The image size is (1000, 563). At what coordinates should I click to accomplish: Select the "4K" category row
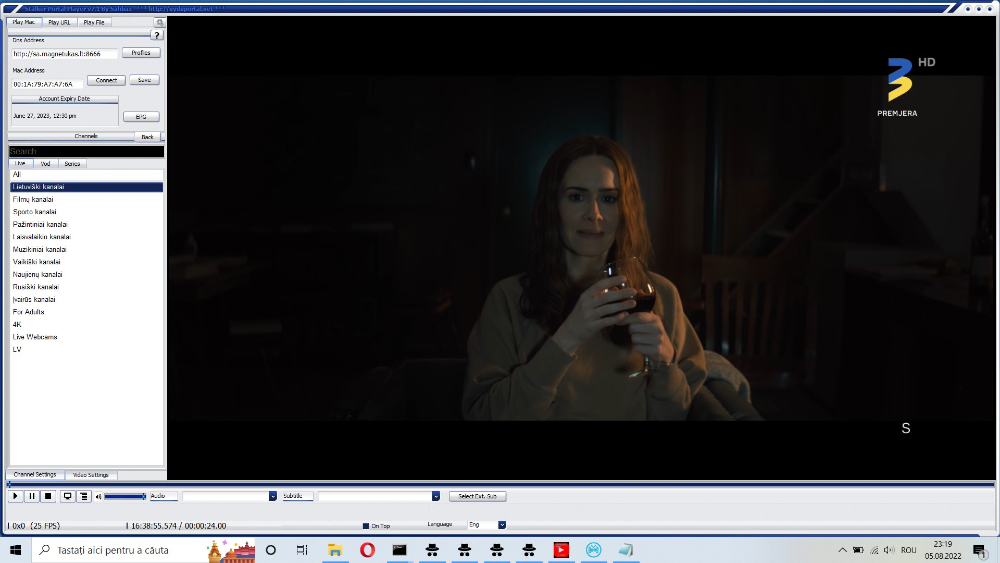click(87, 325)
